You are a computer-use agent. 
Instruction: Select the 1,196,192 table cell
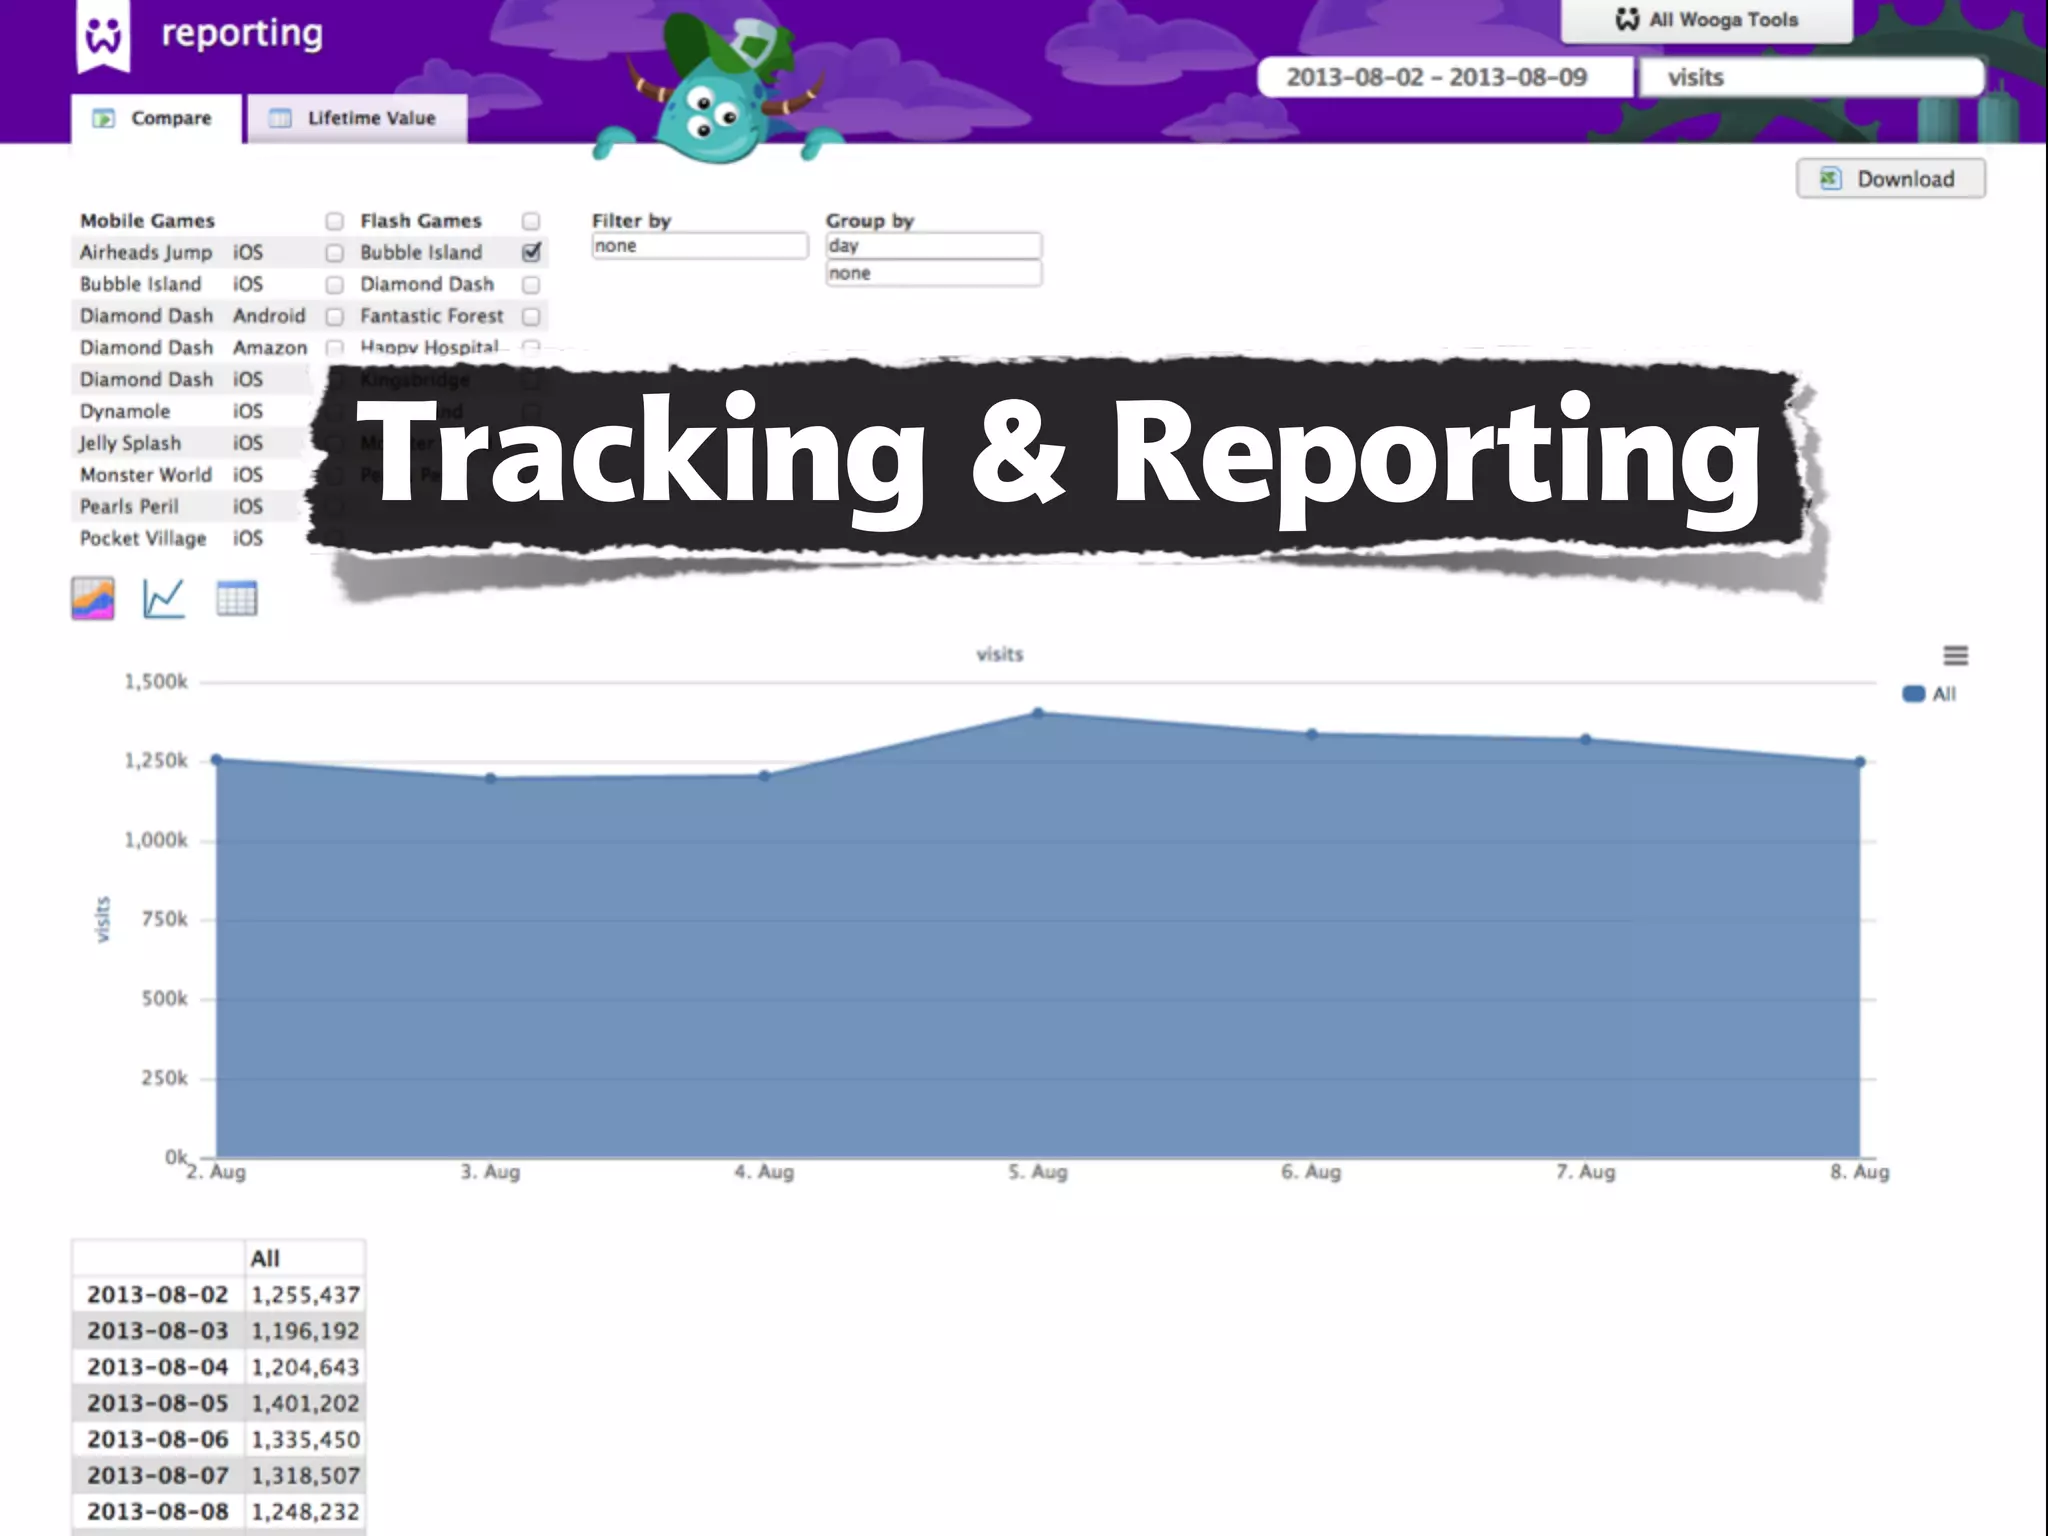pyautogui.click(x=304, y=1331)
